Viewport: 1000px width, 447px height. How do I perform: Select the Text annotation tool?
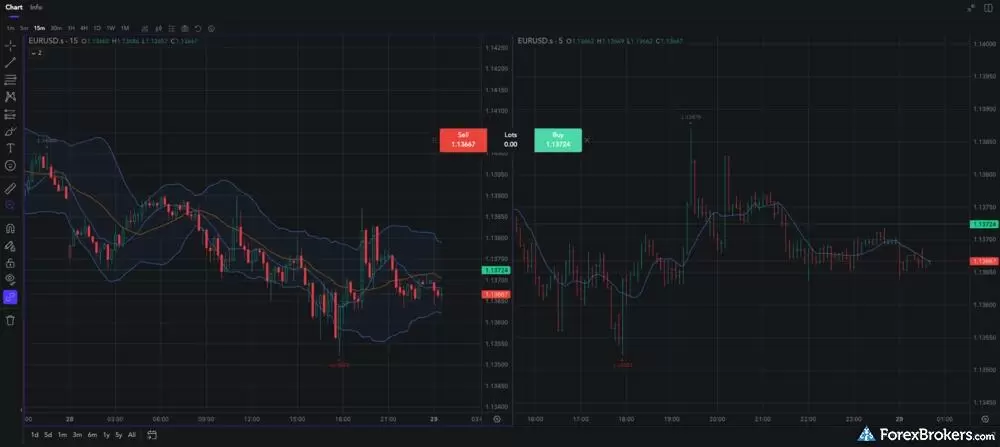10,148
